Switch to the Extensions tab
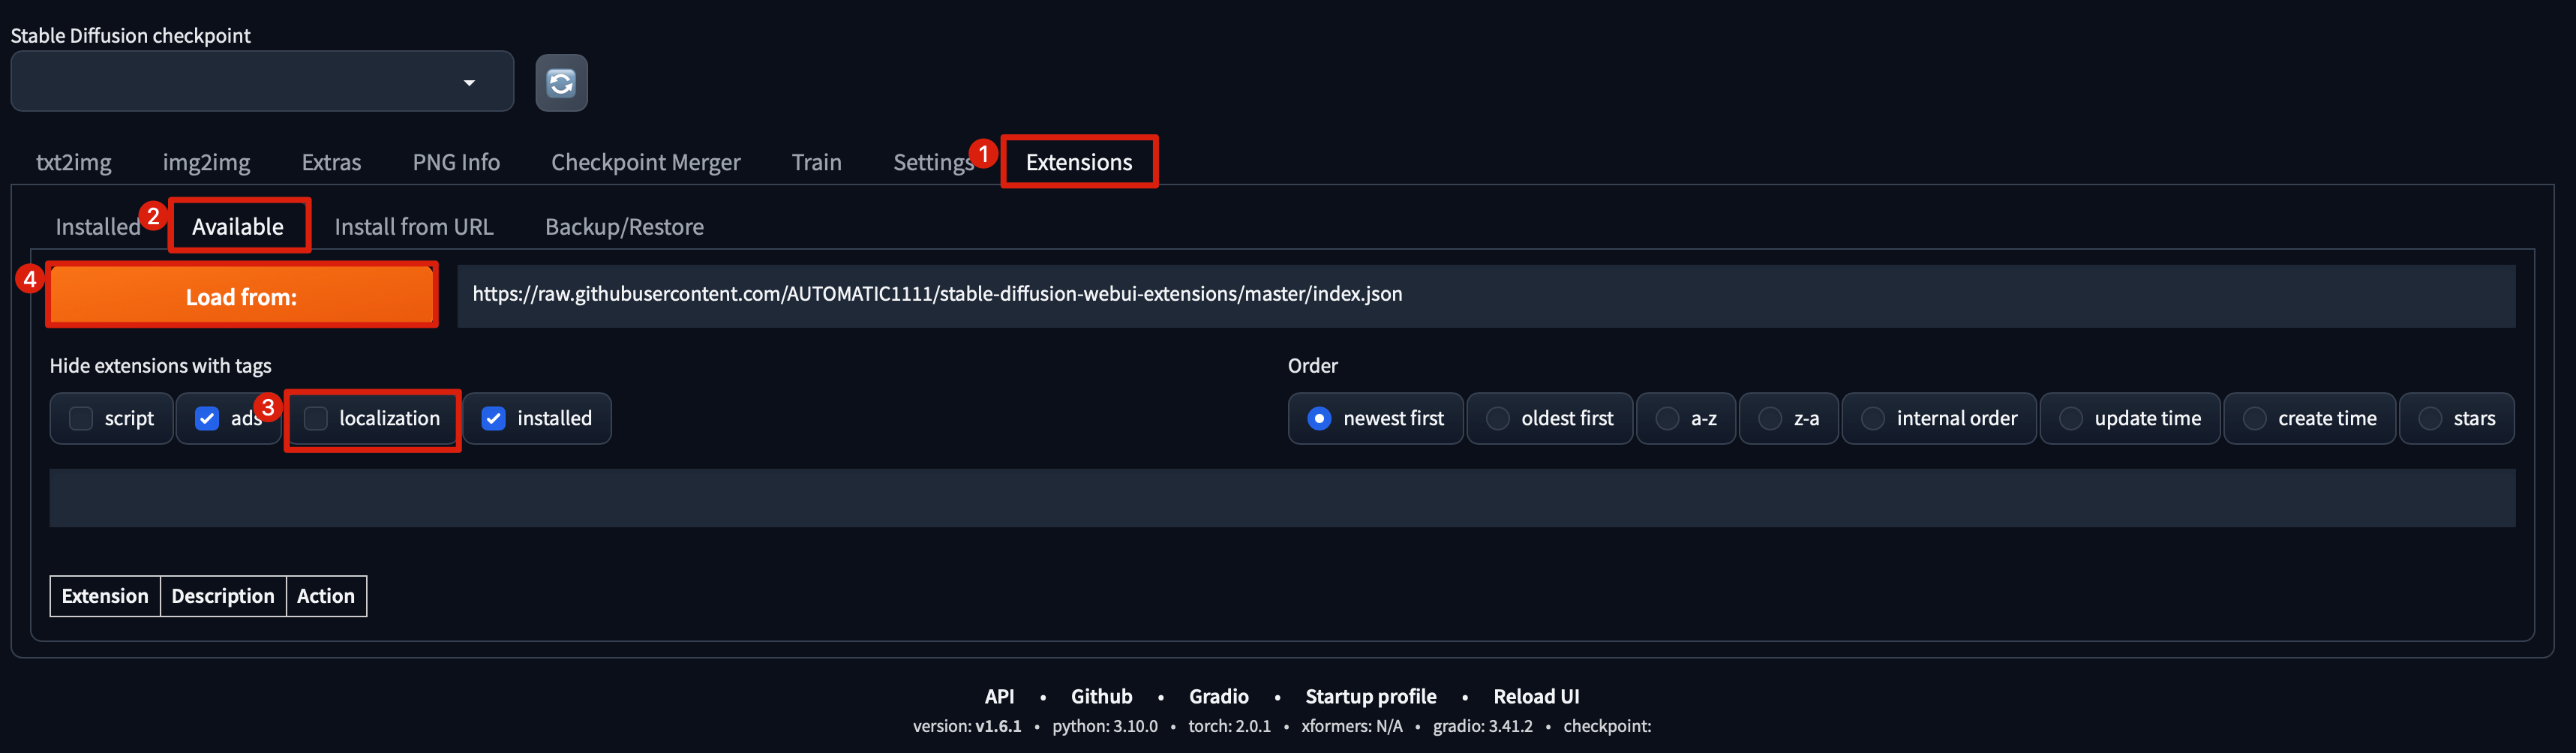The height and width of the screenshot is (753, 2576). (1078, 162)
